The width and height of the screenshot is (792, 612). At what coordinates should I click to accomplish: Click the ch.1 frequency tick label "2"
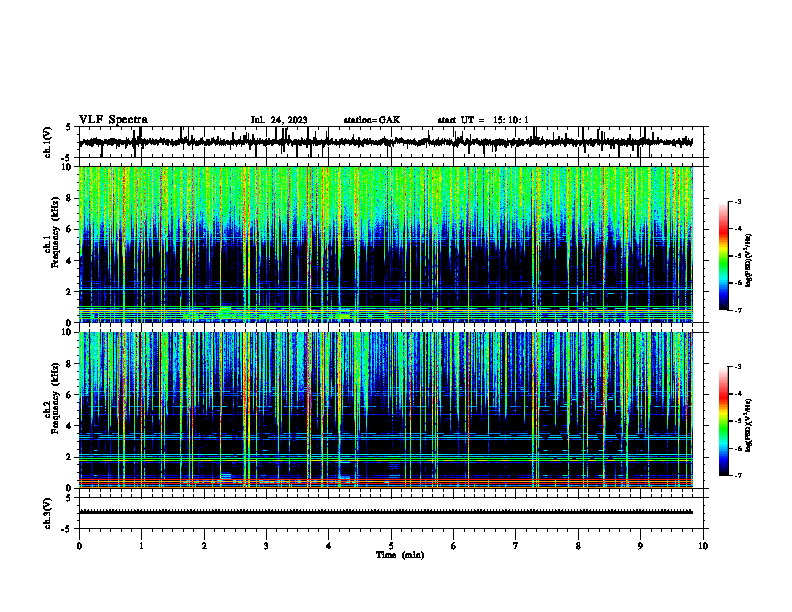pos(71,292)
